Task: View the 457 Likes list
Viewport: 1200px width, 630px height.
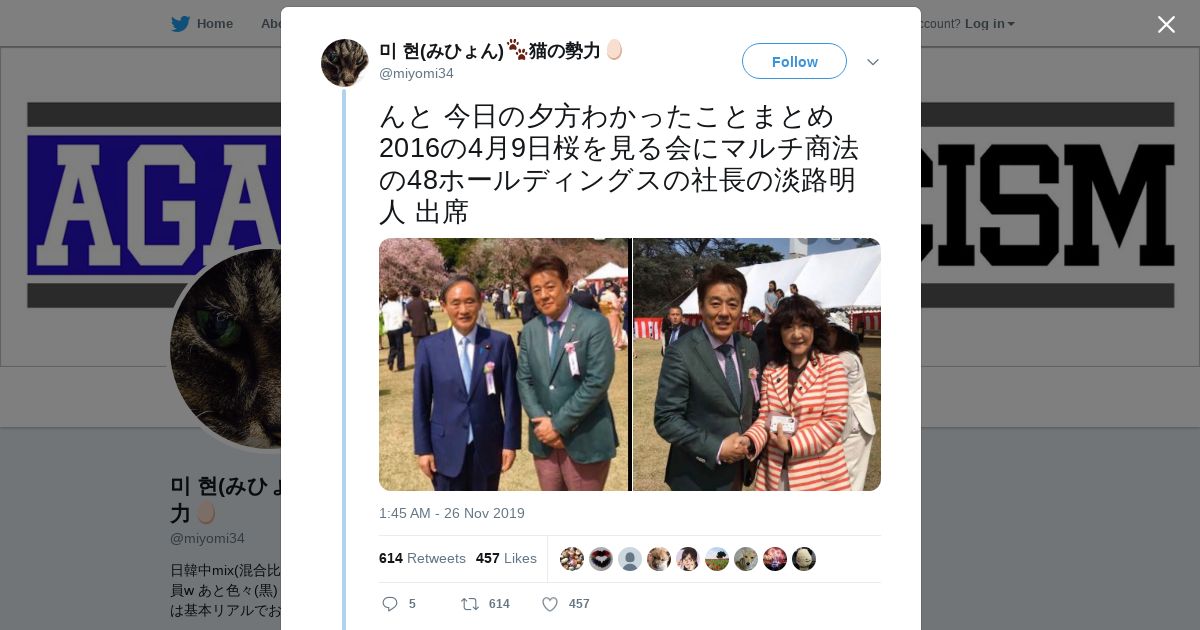Action: [506, 558]
